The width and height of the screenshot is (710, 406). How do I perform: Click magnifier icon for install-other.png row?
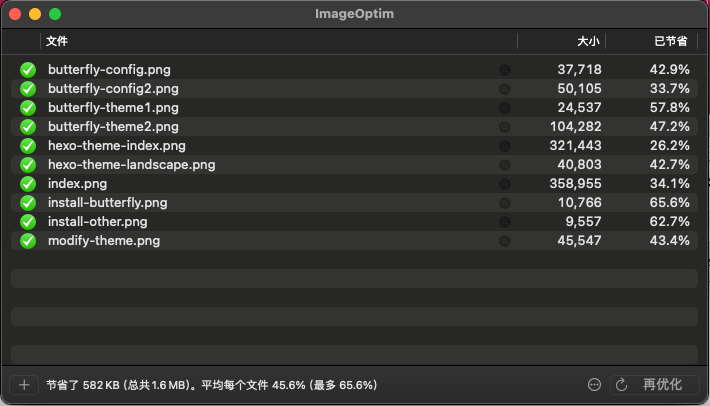click(504, 222)
